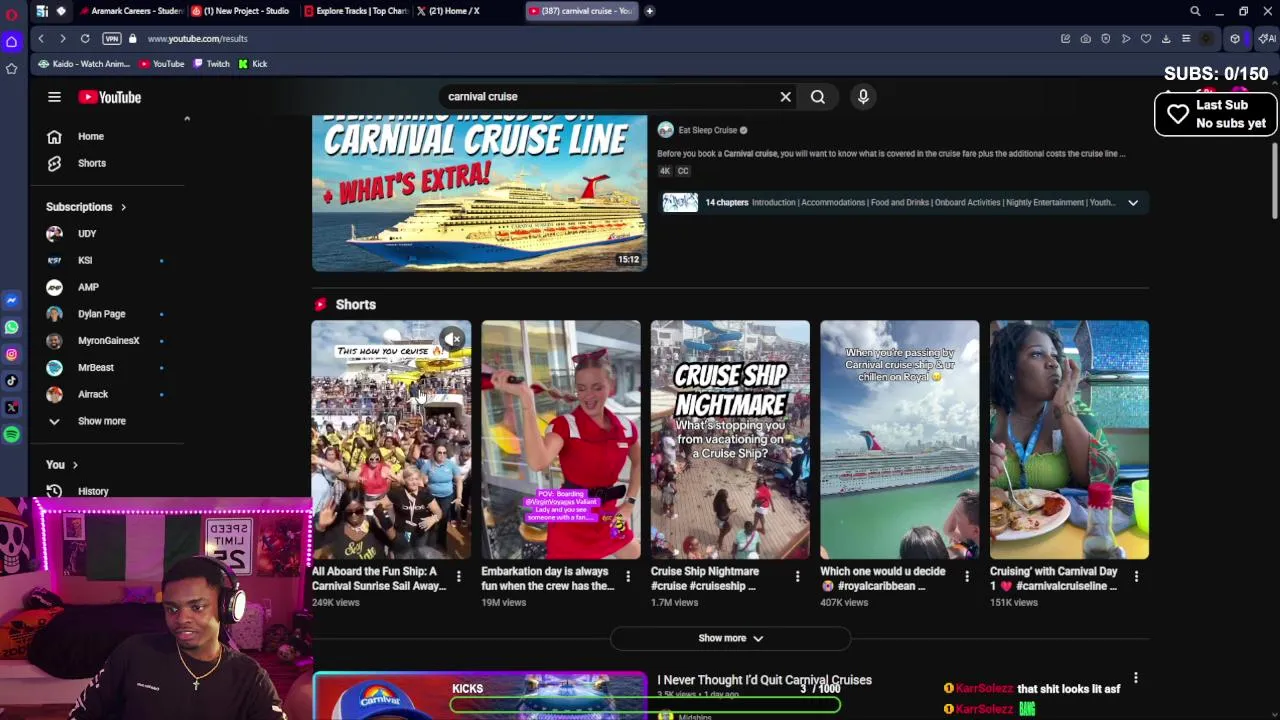Open X/Twitter in Opera sidebar
1280x720 pixels.
tap(12, 407)
